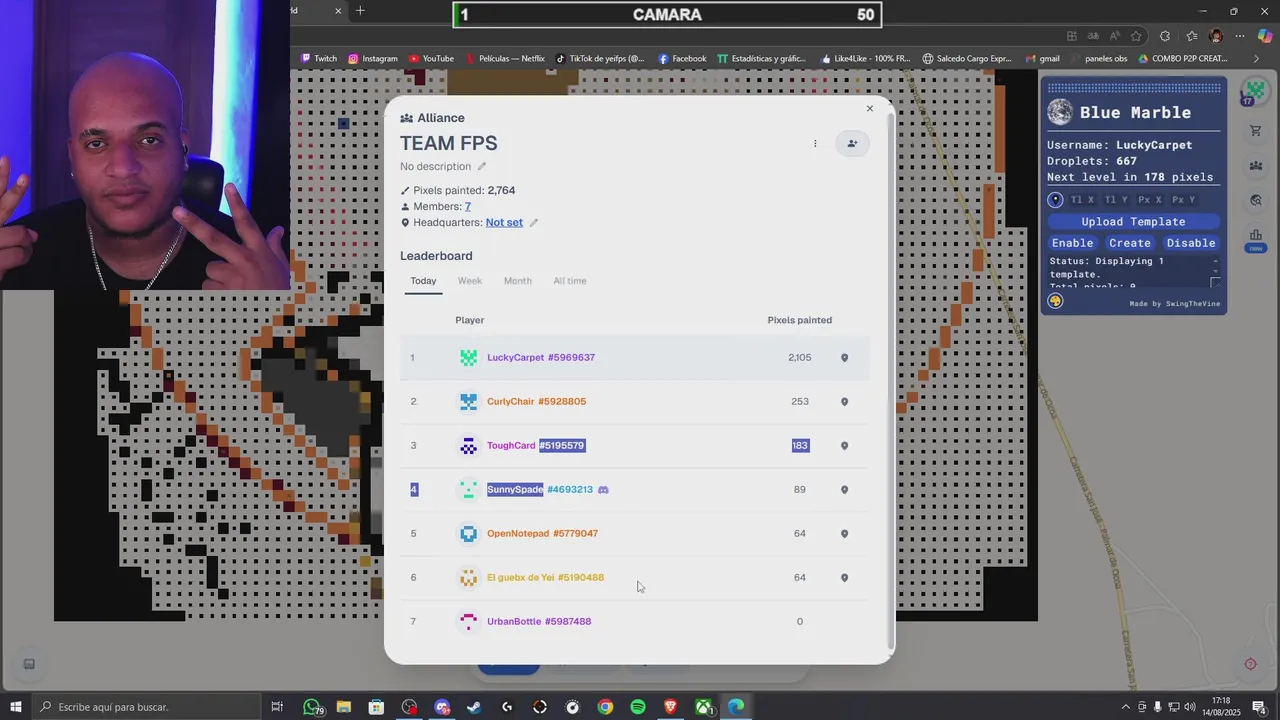Screen dimensions: 1280x720
Task: Open the leaderboard bar chart icon
Action: click(x=1256, y=236)
